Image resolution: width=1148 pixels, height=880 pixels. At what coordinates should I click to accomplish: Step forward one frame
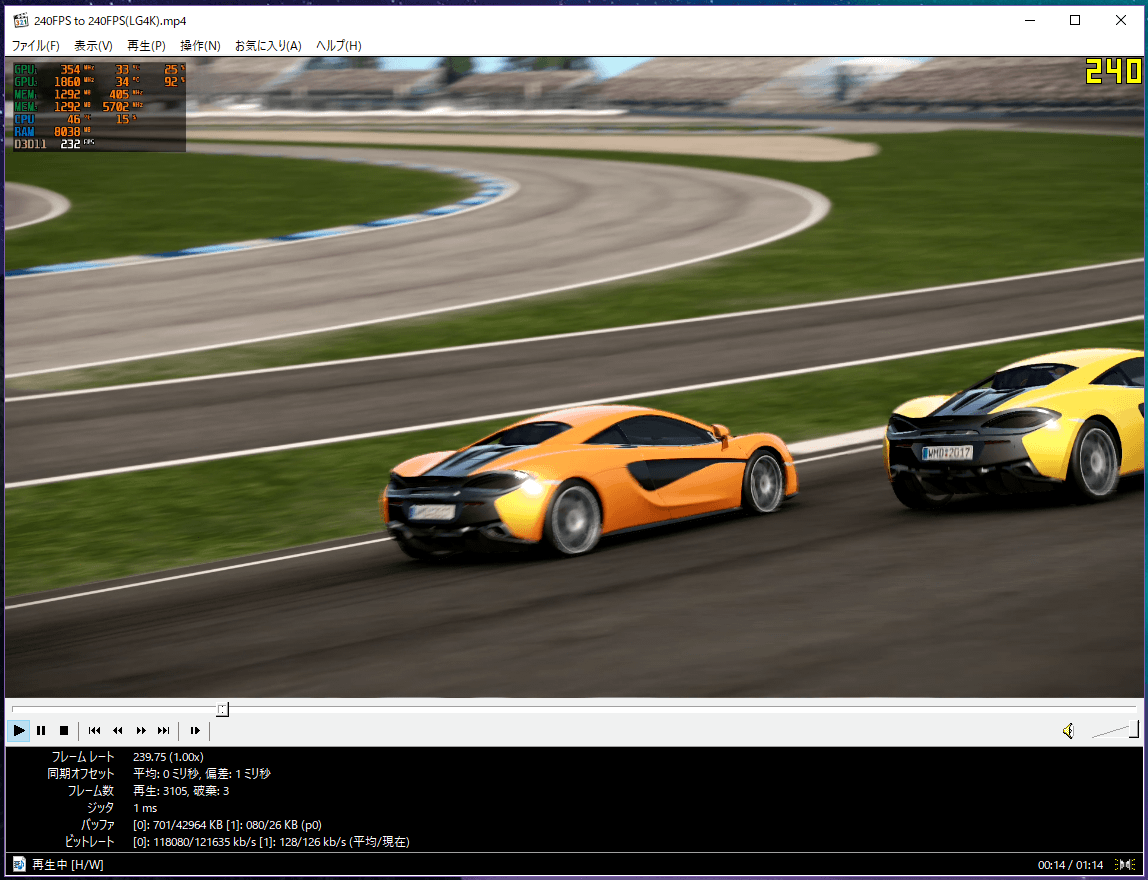tap(195, 730)
